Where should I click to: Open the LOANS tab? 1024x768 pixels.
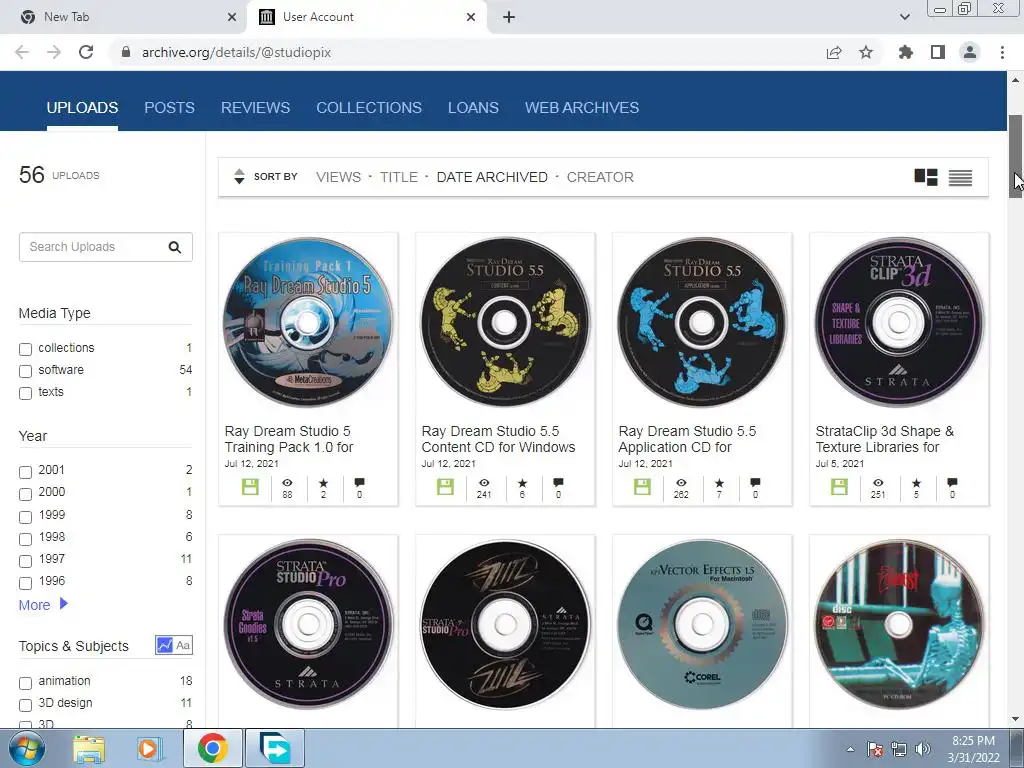[473, 107]
